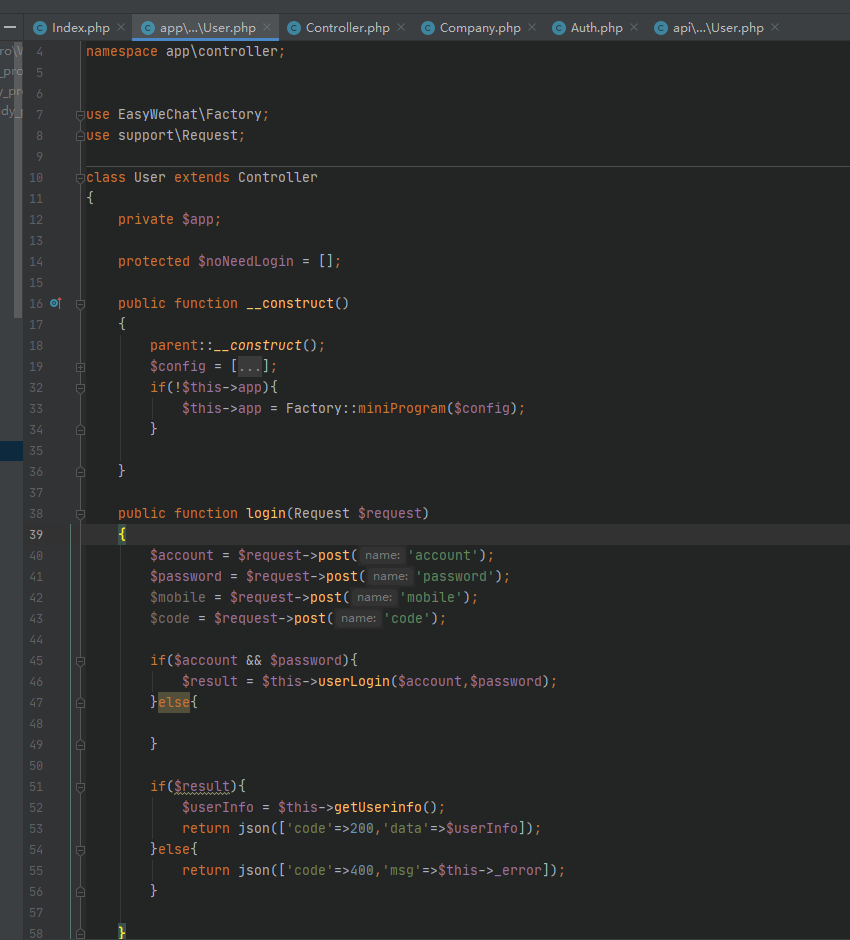Click line number 39 in the gutter

(x=36, y=534)
